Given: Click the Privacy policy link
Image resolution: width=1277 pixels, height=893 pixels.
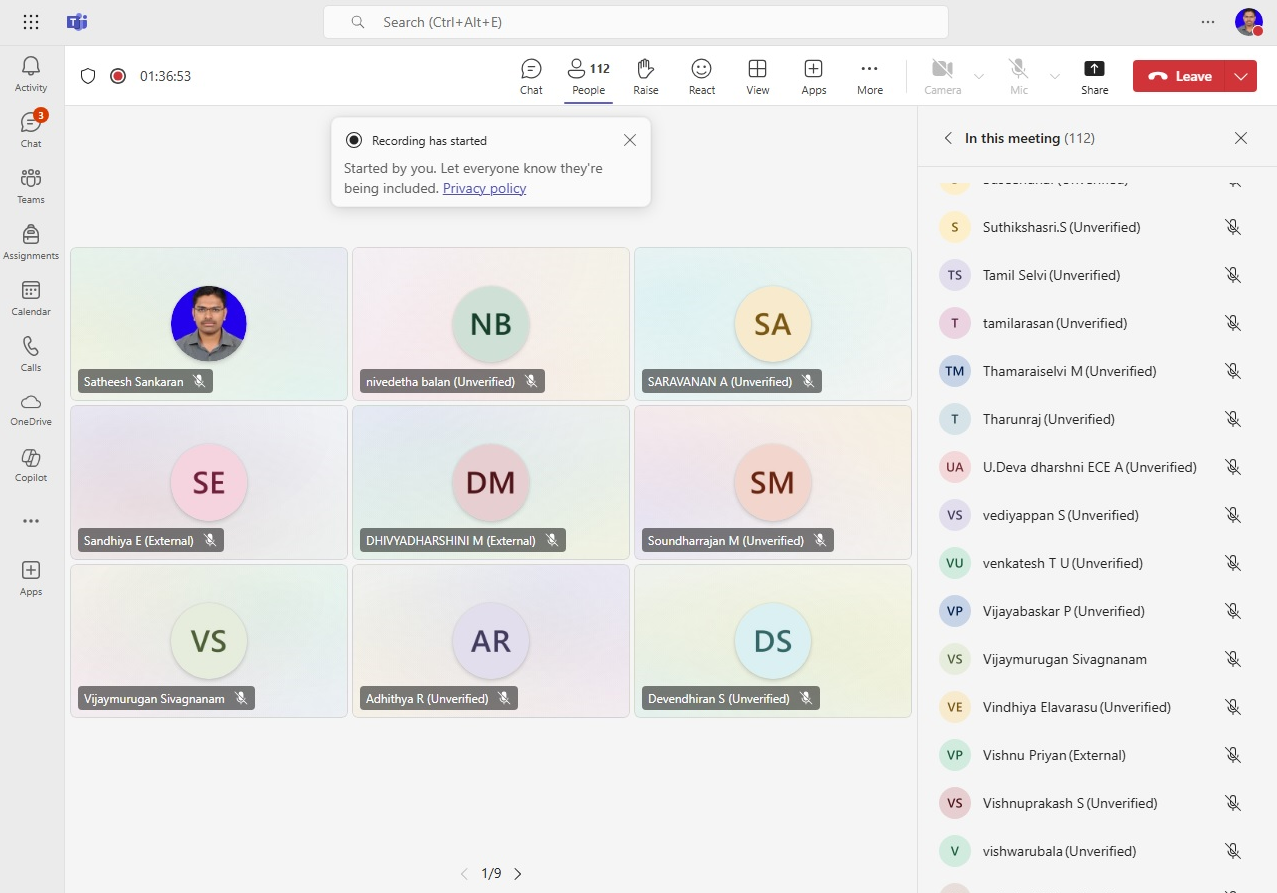Looking at the screenshot, I should click(x=484, y=188).
